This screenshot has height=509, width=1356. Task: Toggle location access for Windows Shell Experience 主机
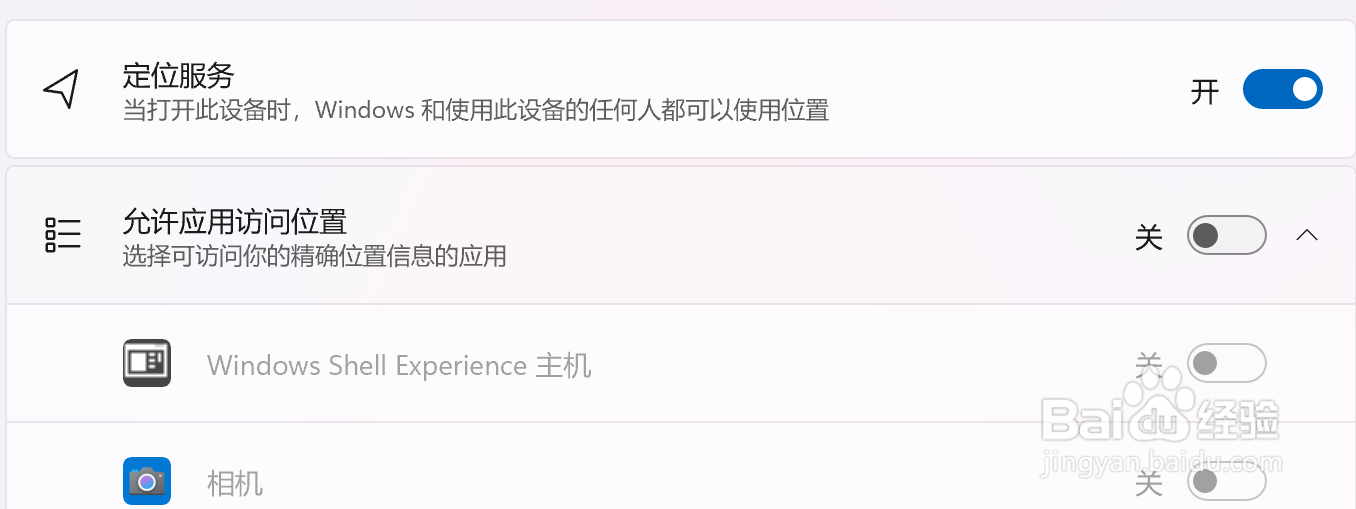(x=1227, y=363)
